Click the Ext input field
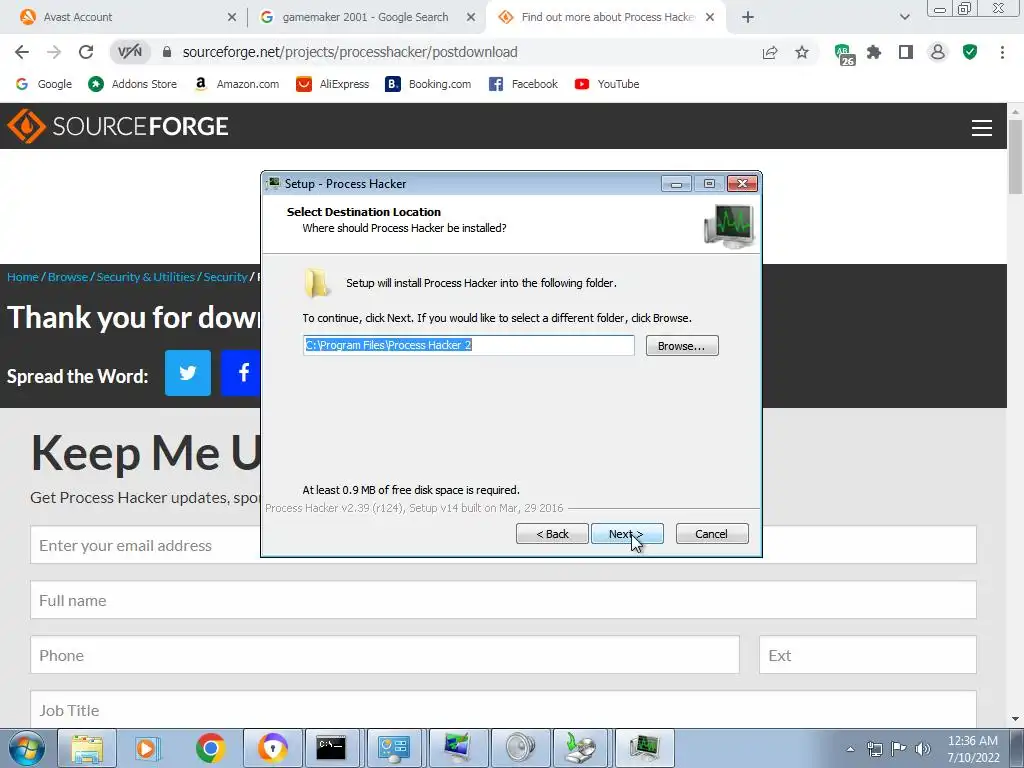Image resolution: width=1024 pixels, height=768 pixels. [x=867, y=655]
